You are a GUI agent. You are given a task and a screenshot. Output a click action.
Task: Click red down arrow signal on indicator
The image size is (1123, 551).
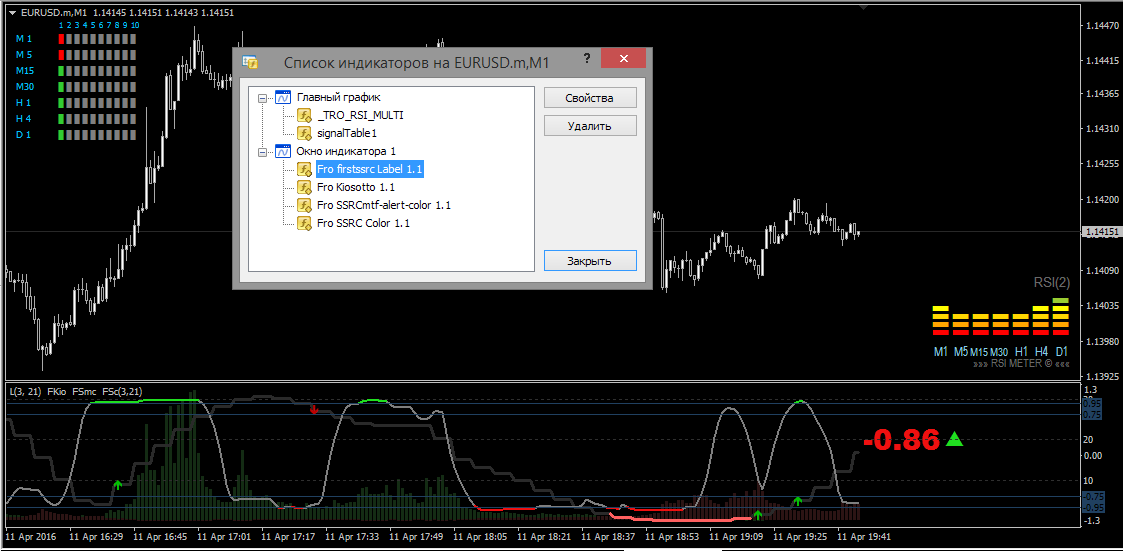click(x=314, y=409)
